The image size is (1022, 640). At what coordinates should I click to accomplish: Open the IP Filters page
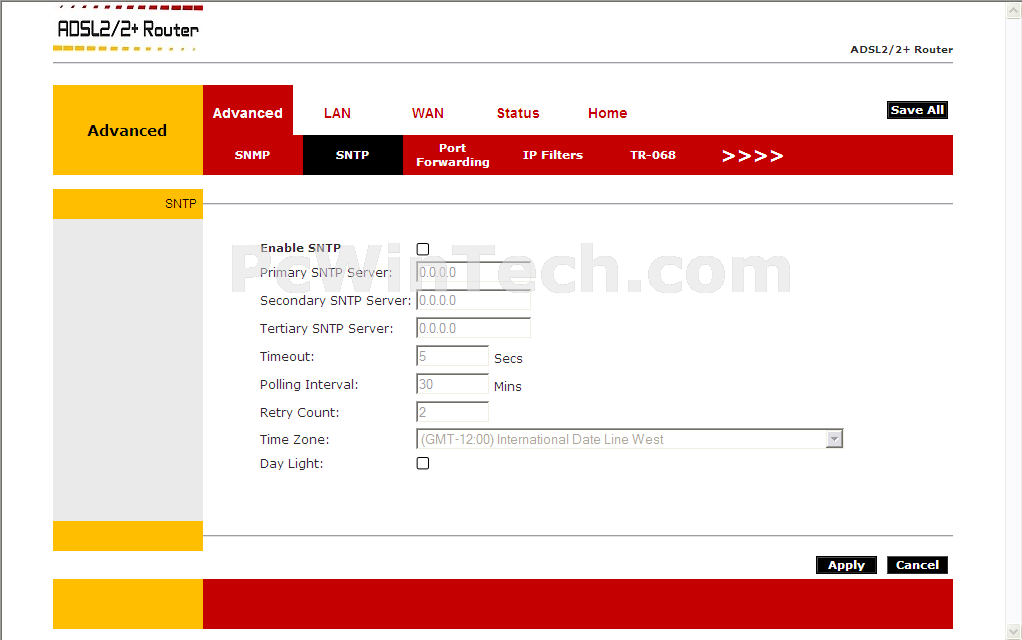click(x=553, y=155)
